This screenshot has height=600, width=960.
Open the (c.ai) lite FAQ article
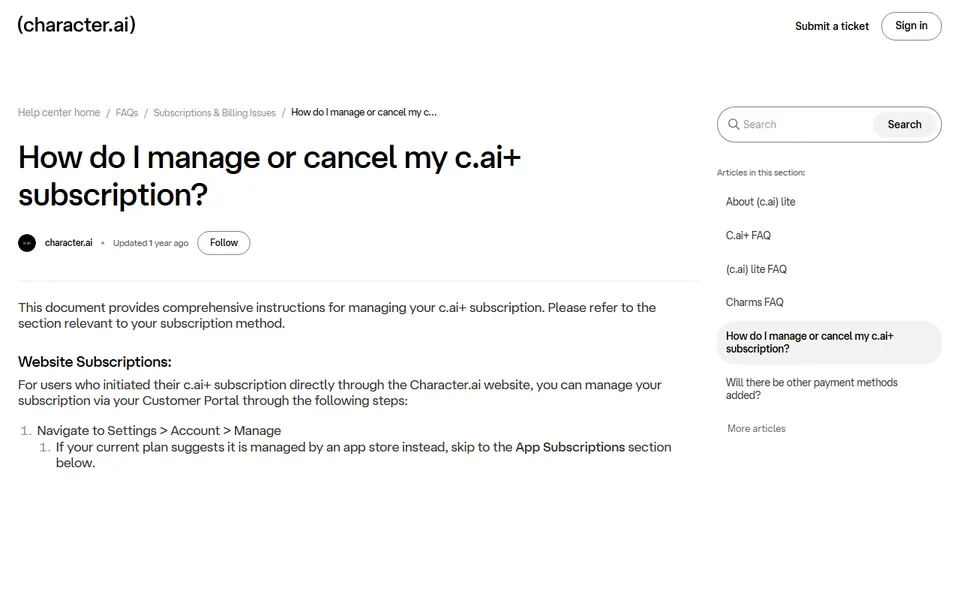point(756,269)
